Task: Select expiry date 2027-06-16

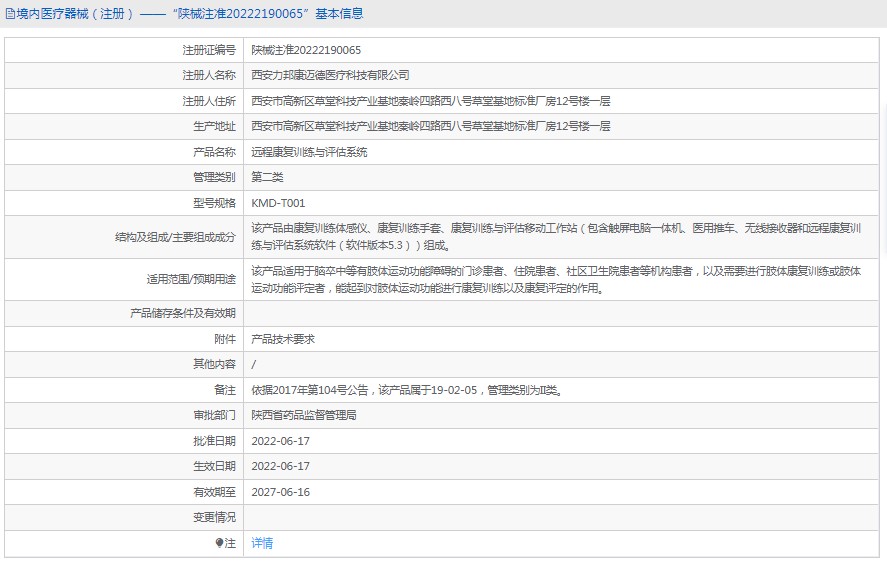Action: 281,492
